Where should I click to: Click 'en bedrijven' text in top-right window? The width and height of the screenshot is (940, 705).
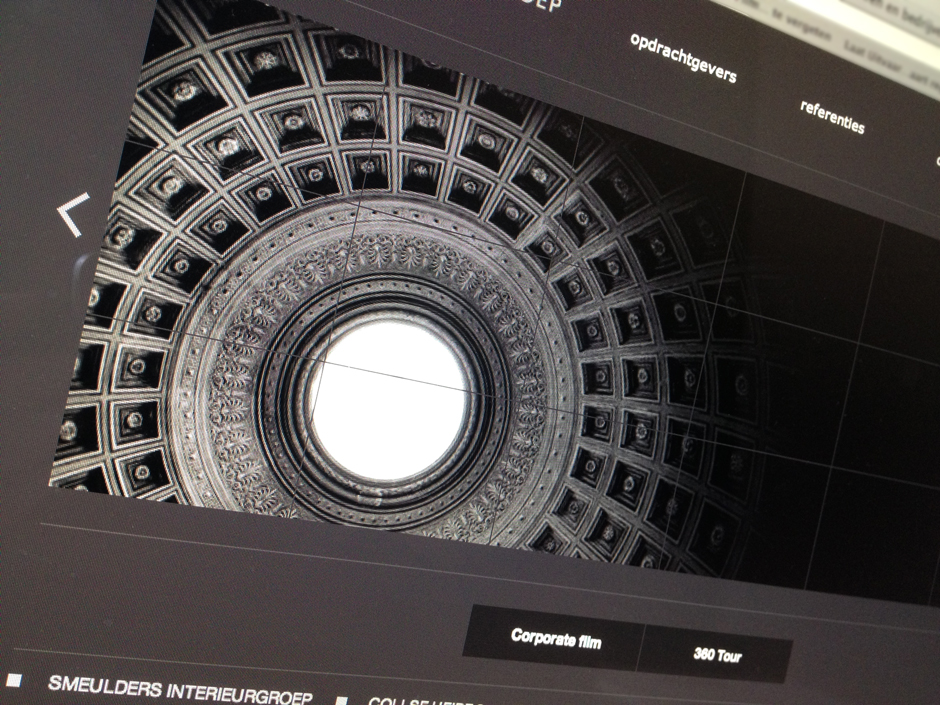(905, 13)
